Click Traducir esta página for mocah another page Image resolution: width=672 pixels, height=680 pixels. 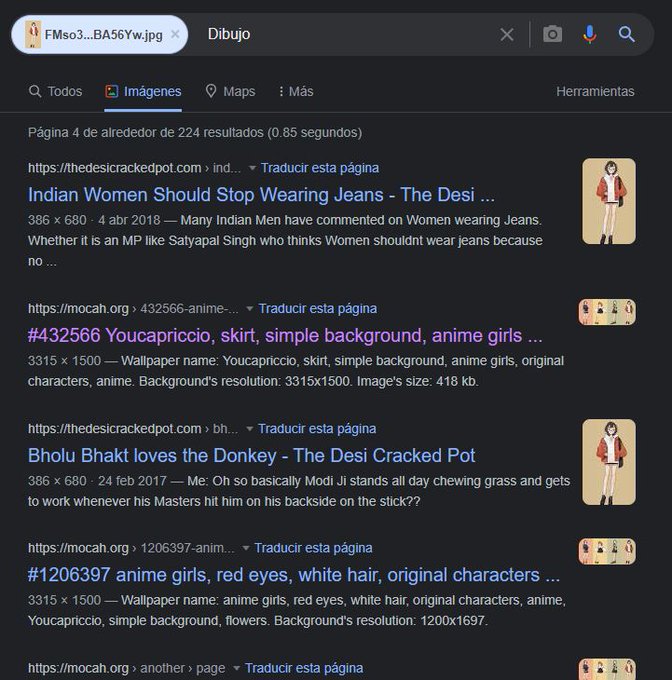(304, 668)
